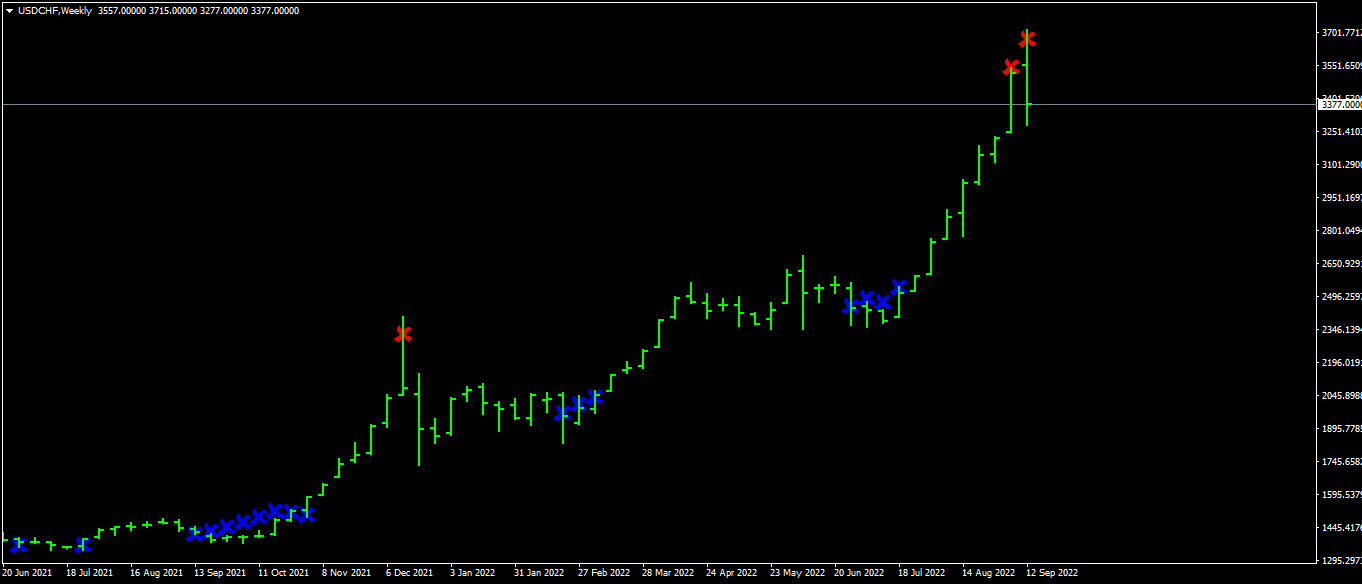Click the 3101.29 price scale label
This screenshot has width=1362, height=584.
pyautogui.click(x=1341, y=165)
